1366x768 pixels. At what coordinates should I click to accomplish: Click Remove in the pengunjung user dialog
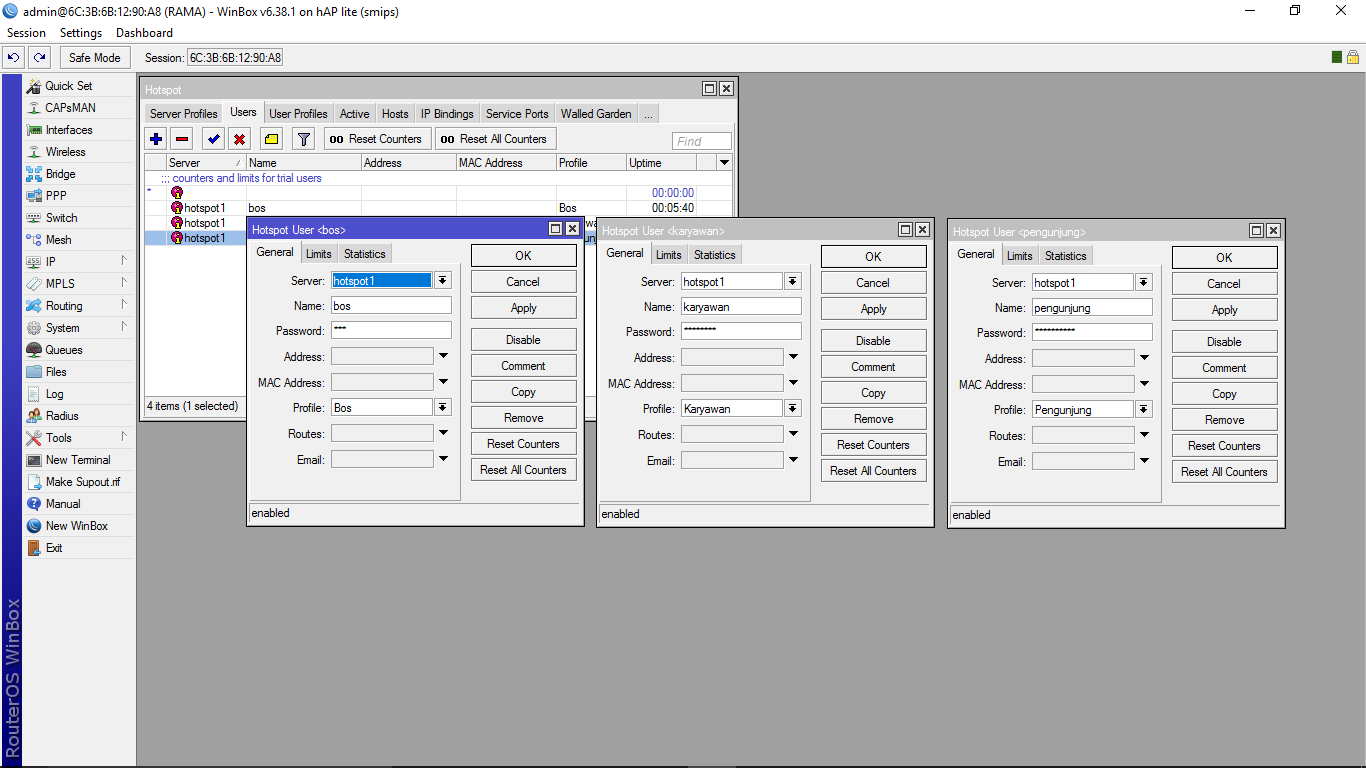(1225, 420)
